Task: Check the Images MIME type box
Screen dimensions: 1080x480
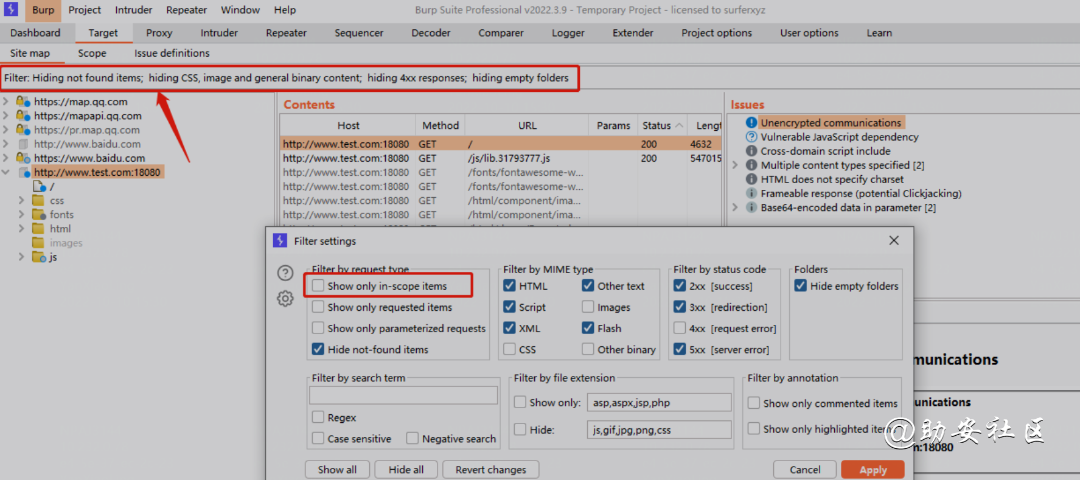Action: pyautogui.click(x=588, y=307)
